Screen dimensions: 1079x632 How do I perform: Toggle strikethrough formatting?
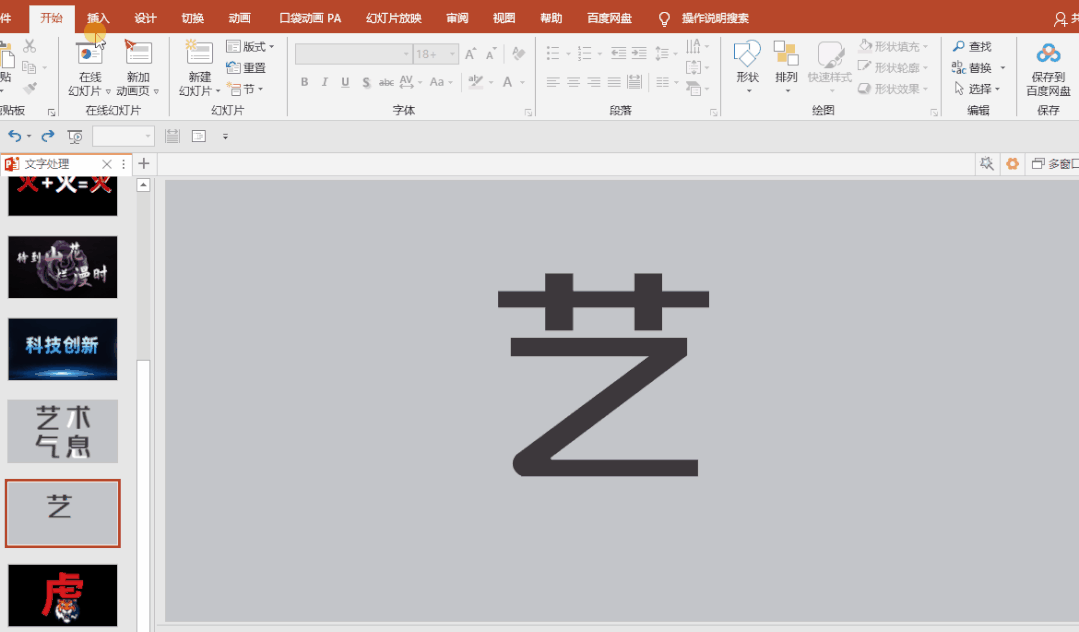(386, 82)
